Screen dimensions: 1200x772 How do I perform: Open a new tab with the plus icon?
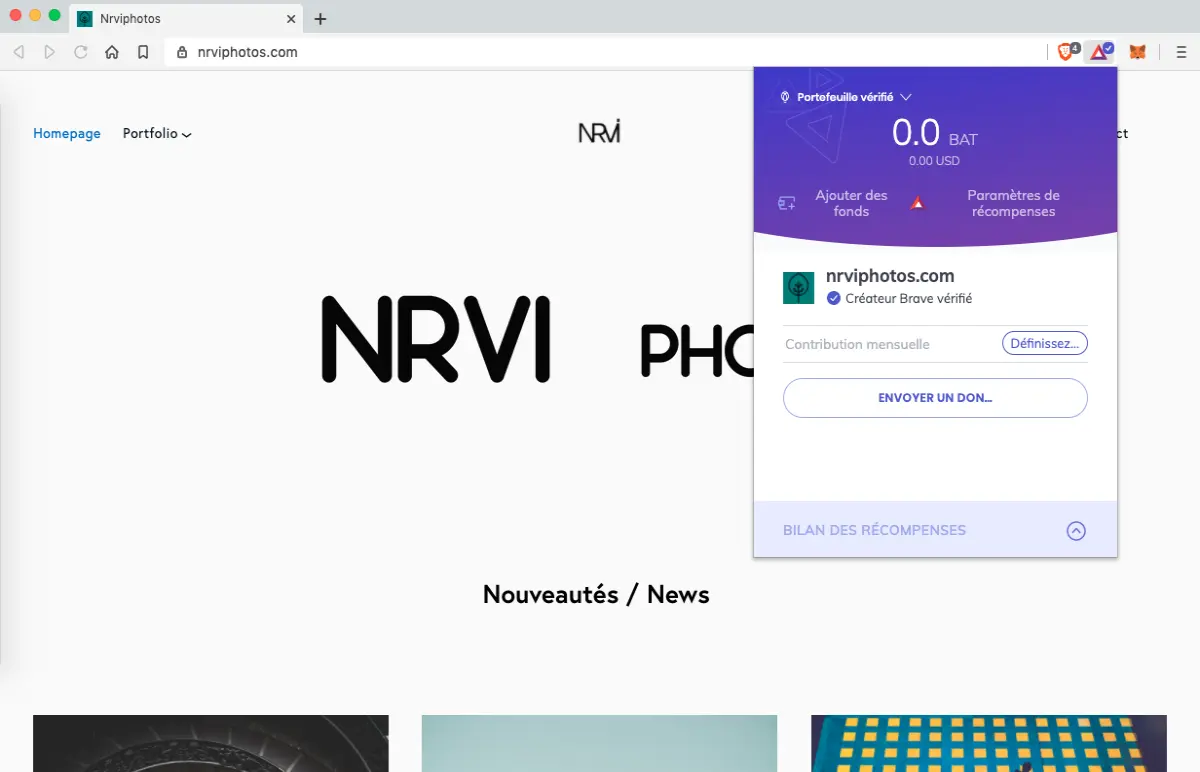[x=320, y=19]
